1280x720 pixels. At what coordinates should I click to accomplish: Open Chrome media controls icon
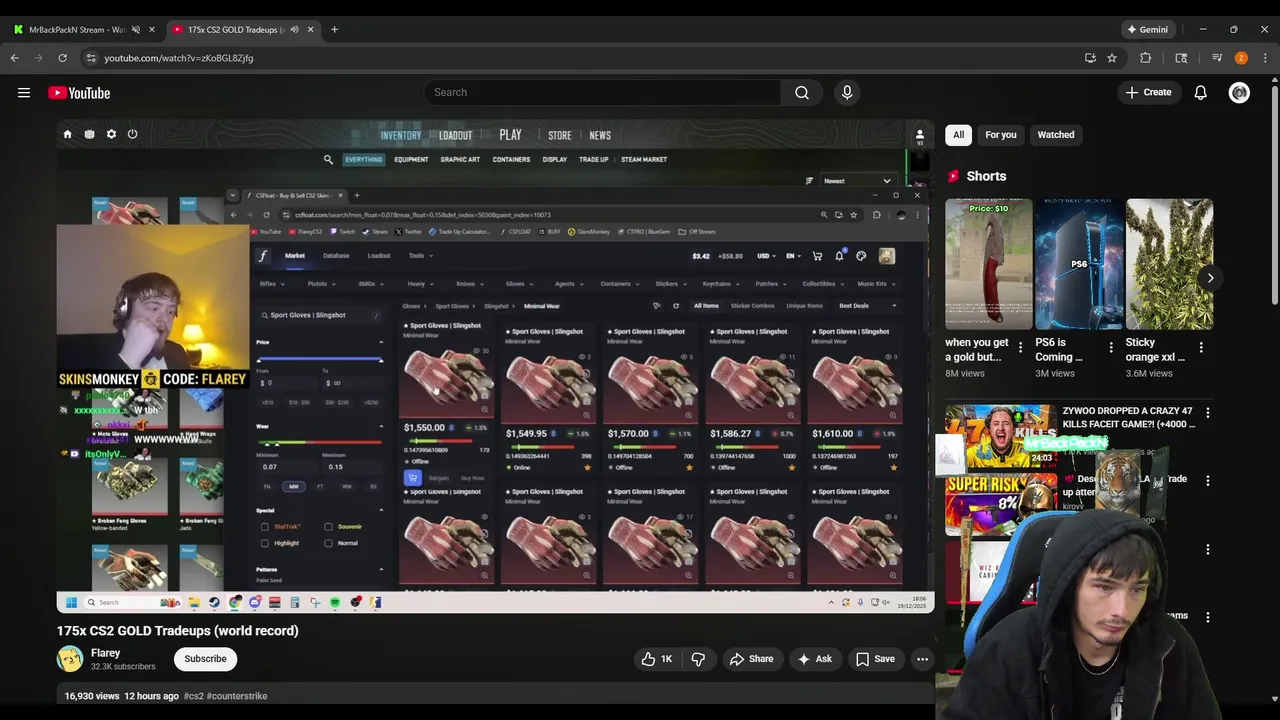1217,58
